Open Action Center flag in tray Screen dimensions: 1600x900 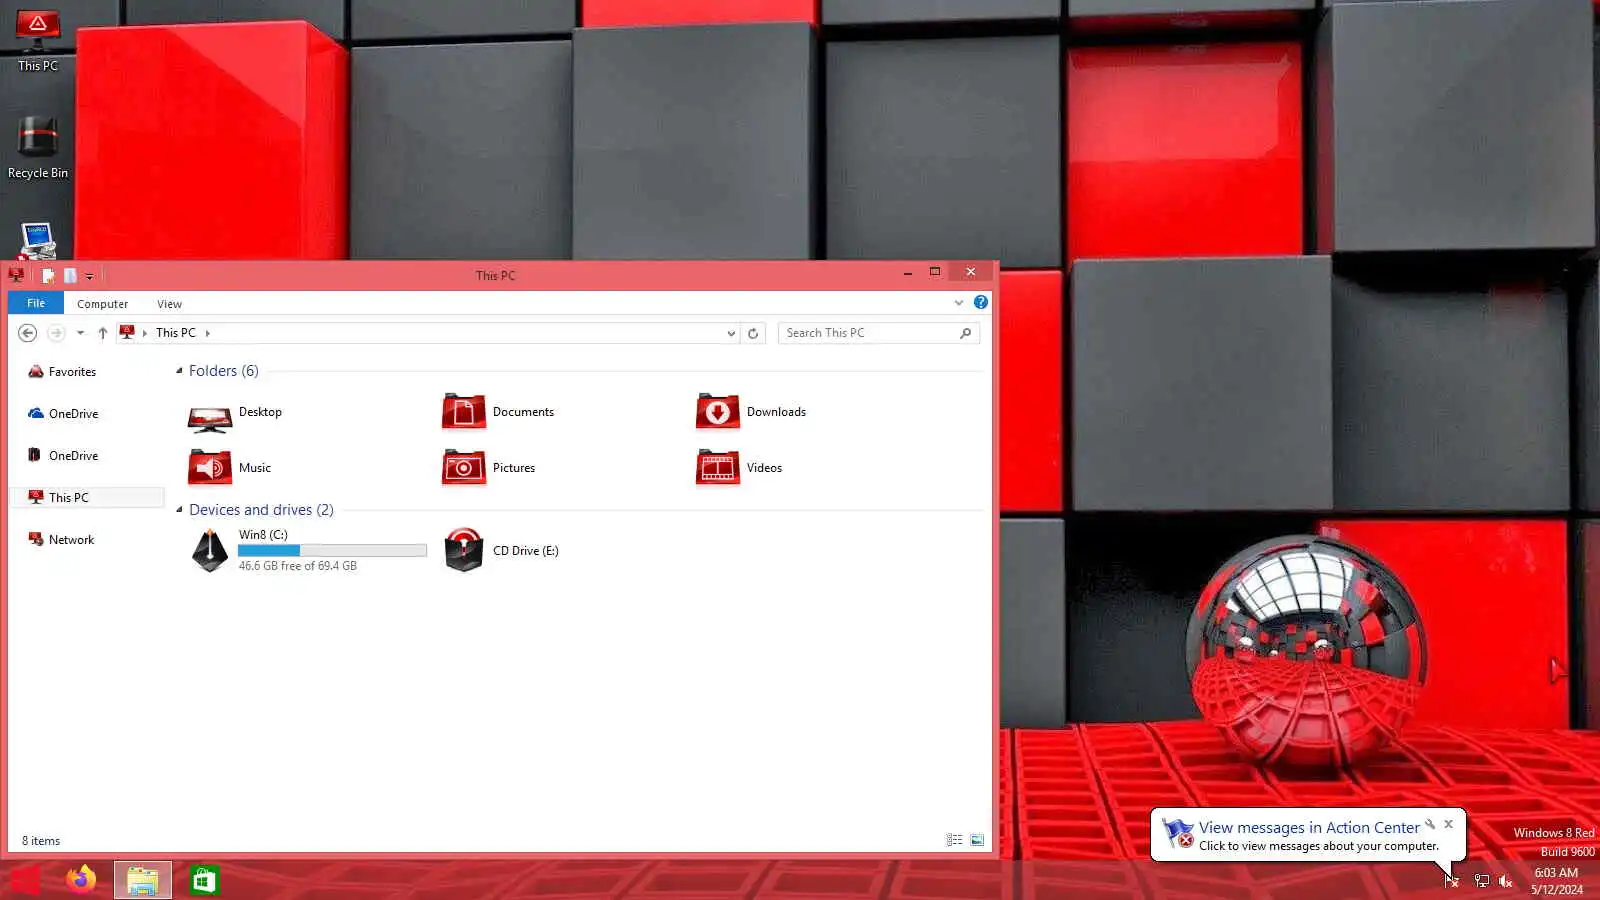coord(1452,881)
